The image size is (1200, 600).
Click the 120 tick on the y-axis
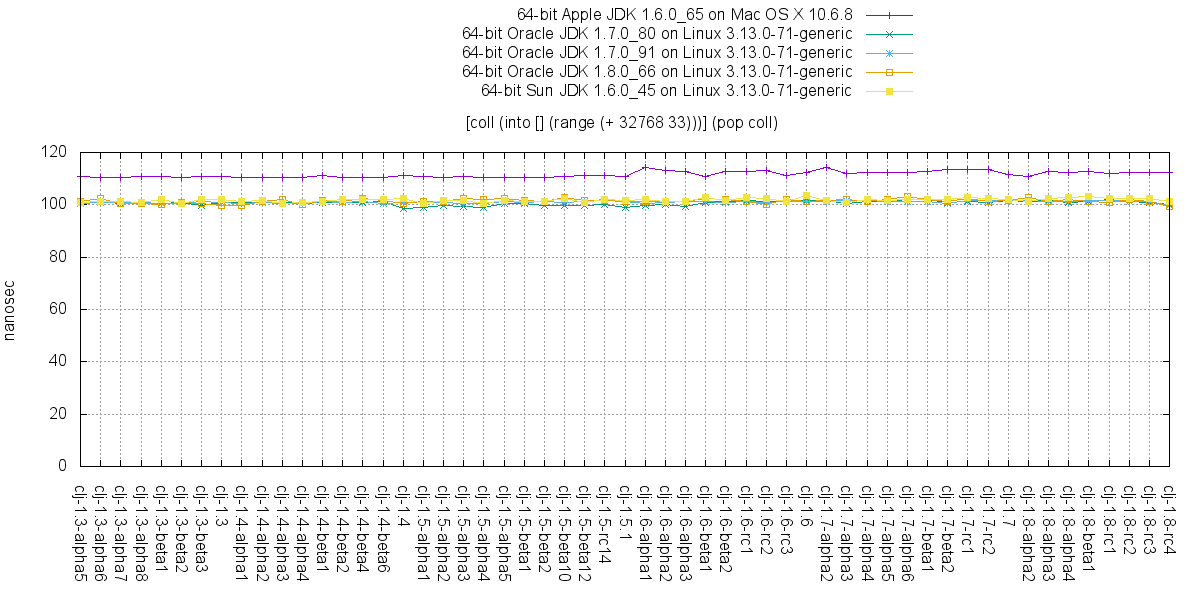coord(54,153)
